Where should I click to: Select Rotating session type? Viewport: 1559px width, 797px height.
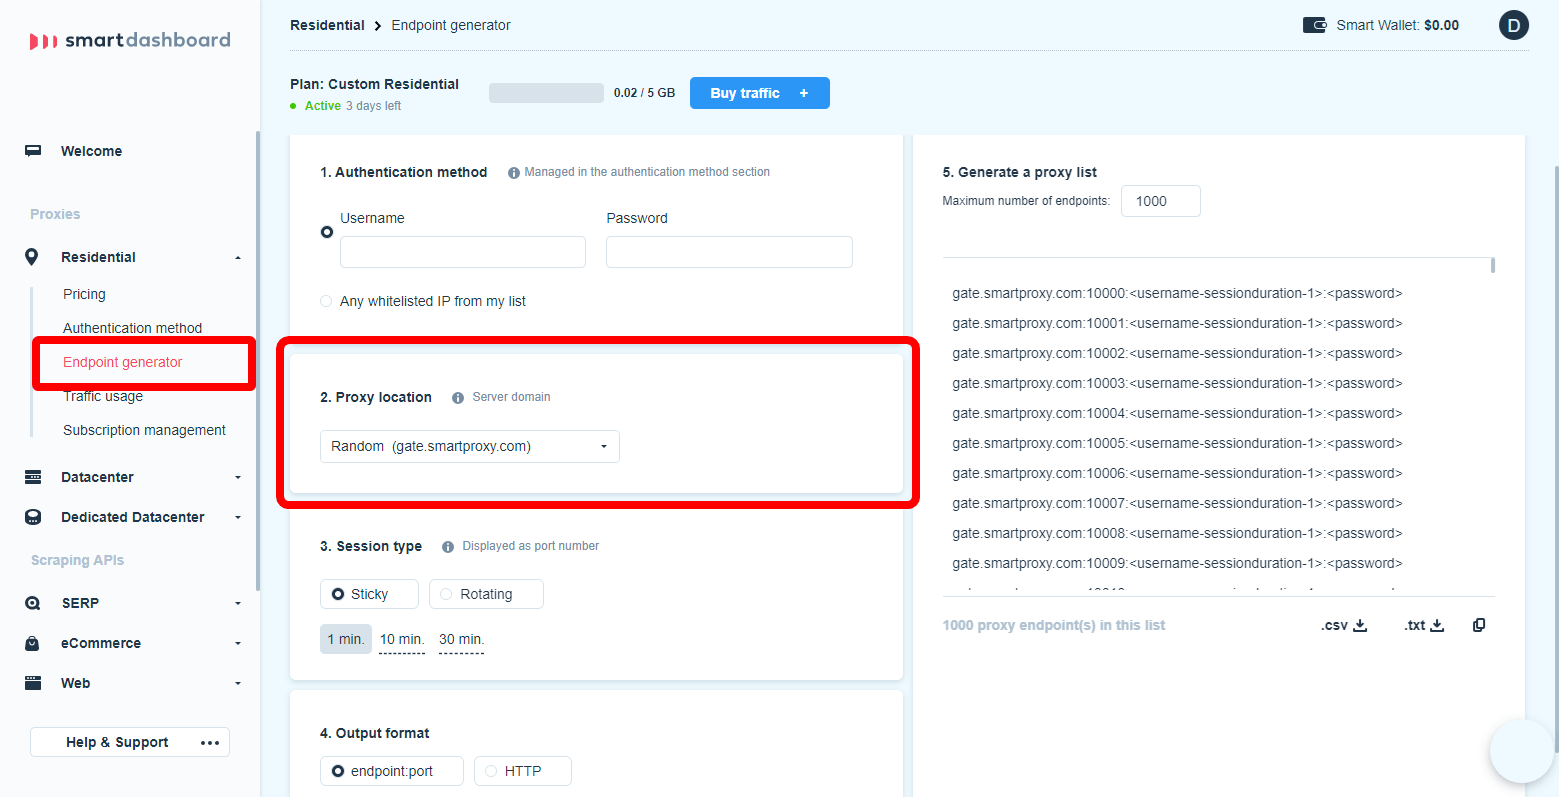tap(486, 594)
